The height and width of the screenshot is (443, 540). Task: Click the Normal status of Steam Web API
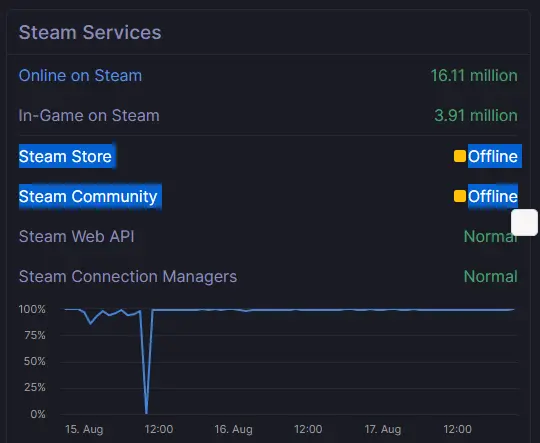pos(490,236)
